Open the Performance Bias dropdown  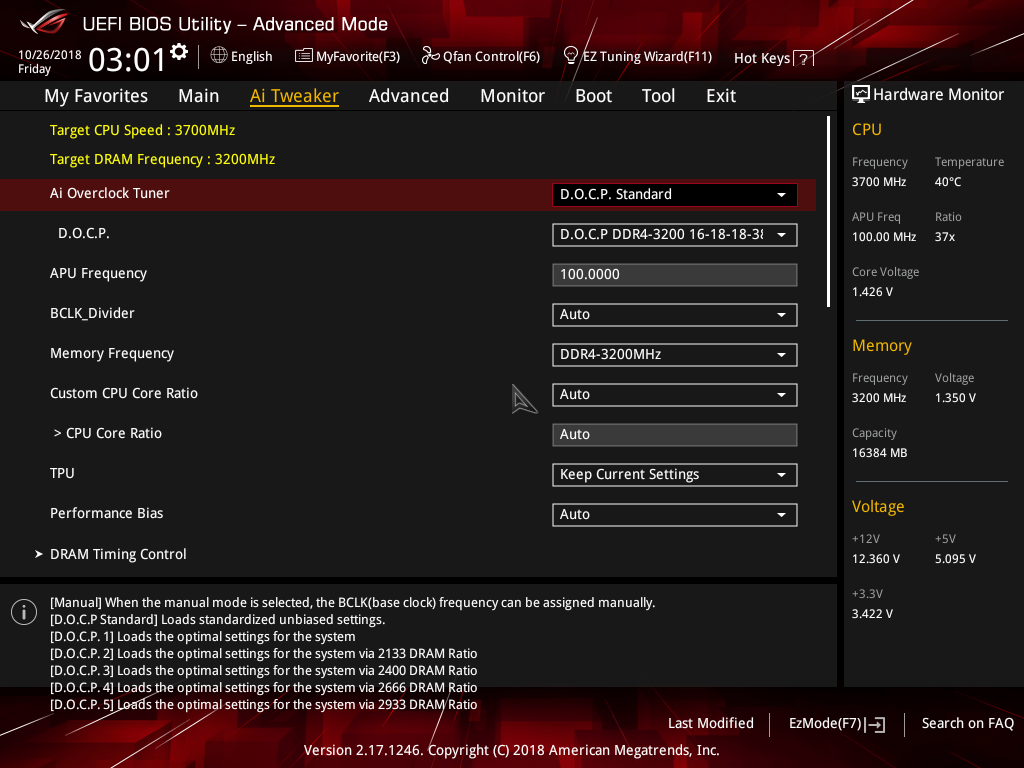[675, 515]
